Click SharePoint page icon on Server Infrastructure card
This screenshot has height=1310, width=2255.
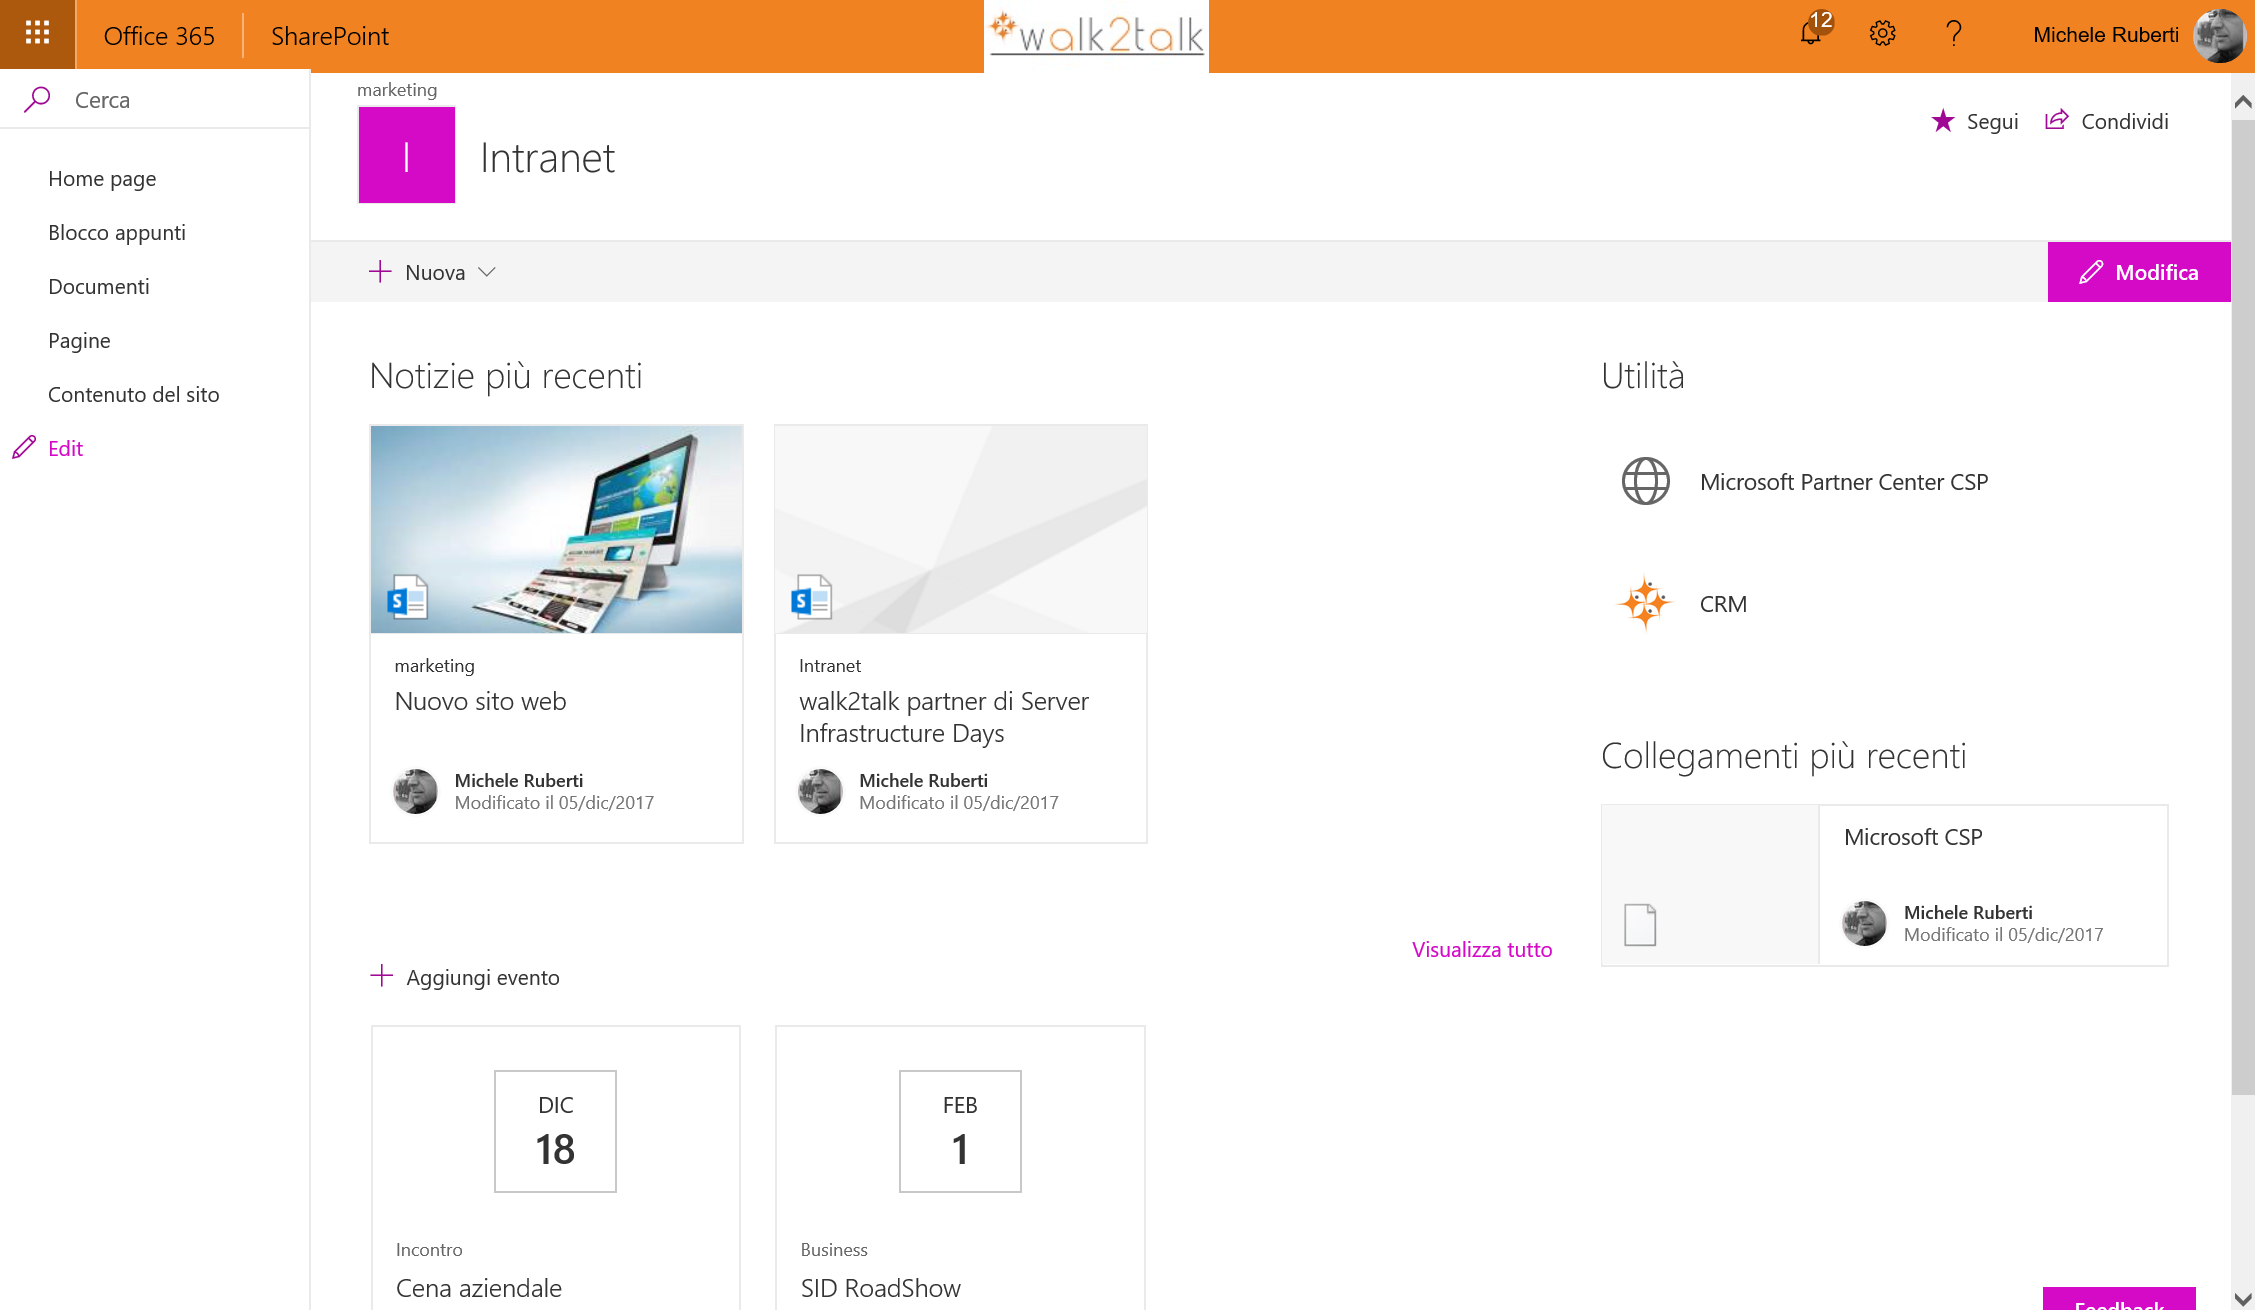tap(811, 597)
